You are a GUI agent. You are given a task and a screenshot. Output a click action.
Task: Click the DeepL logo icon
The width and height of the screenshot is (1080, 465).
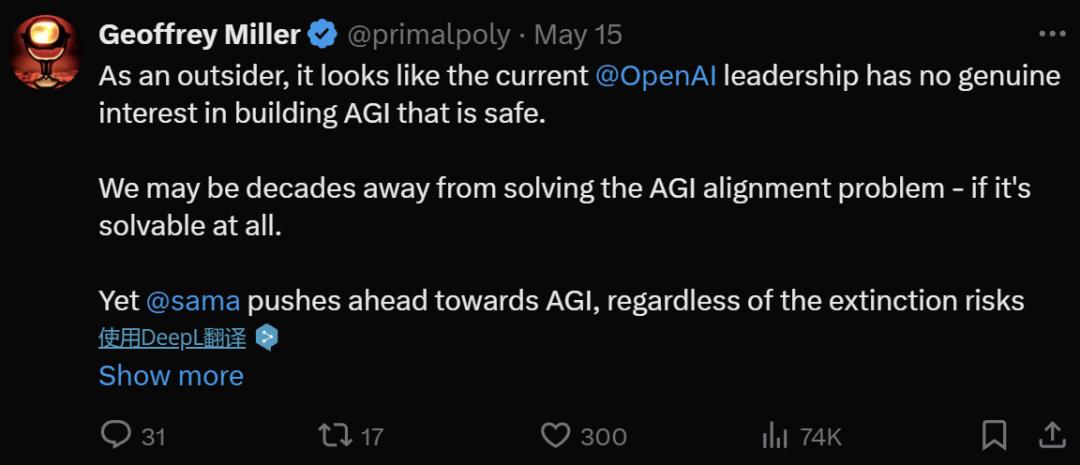click(x=266, y=338)
